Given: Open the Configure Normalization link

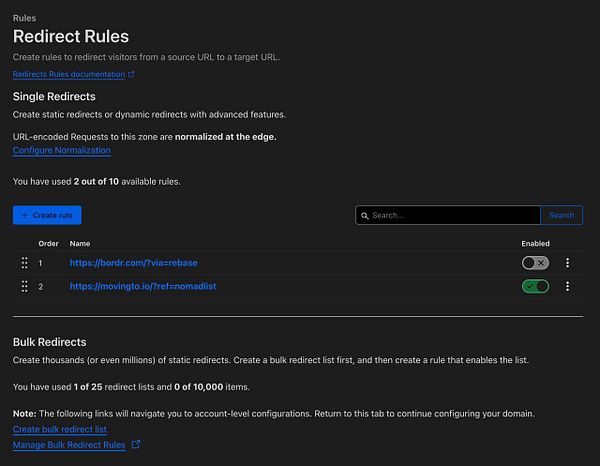Looking at the screenshot, I should coord(62,150).
